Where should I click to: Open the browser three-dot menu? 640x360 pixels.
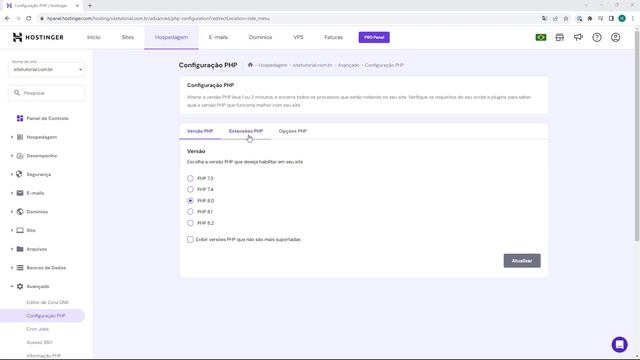[x=633, y=18]
